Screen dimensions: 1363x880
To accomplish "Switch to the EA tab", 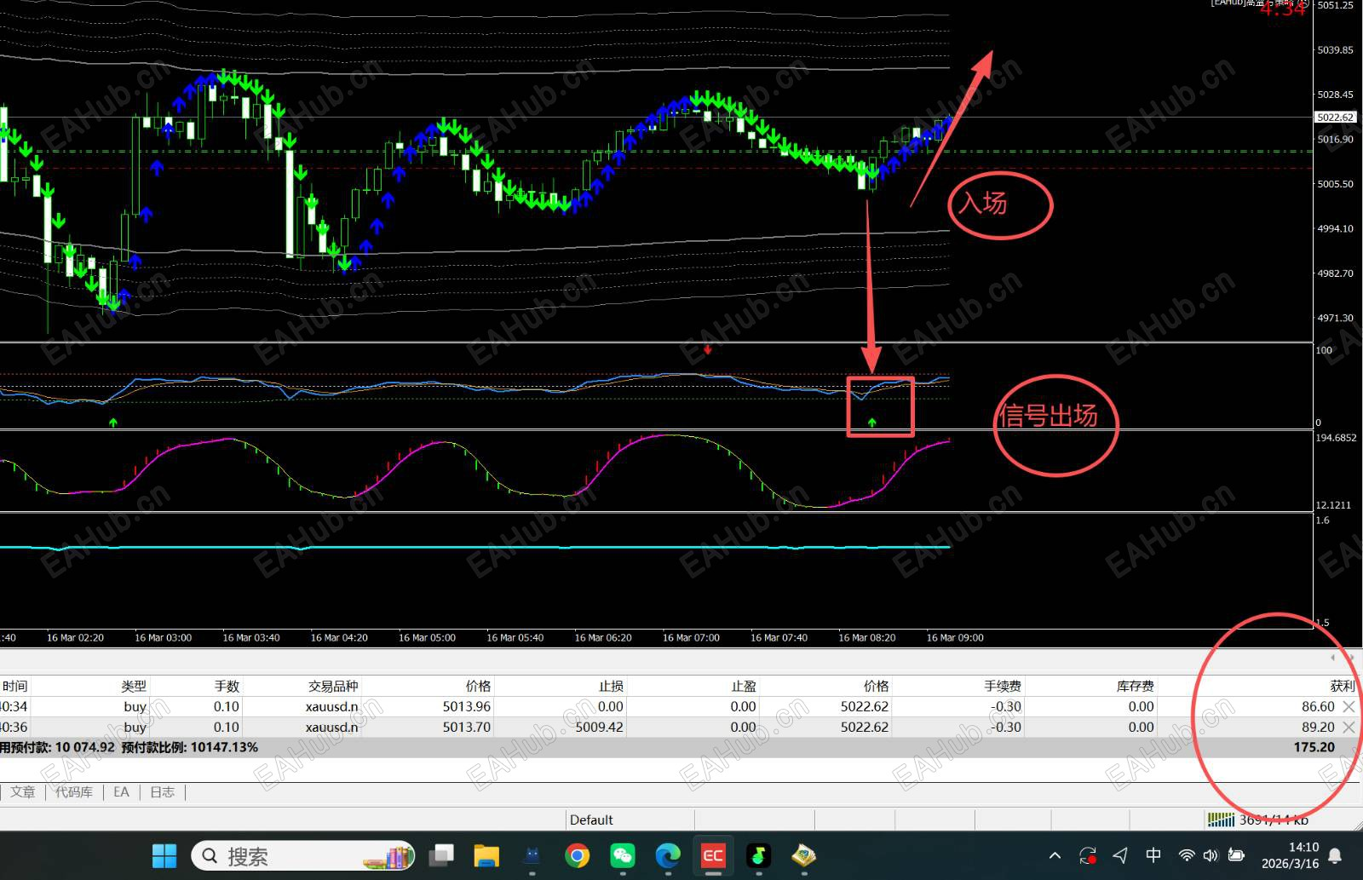I will point(121,792).
